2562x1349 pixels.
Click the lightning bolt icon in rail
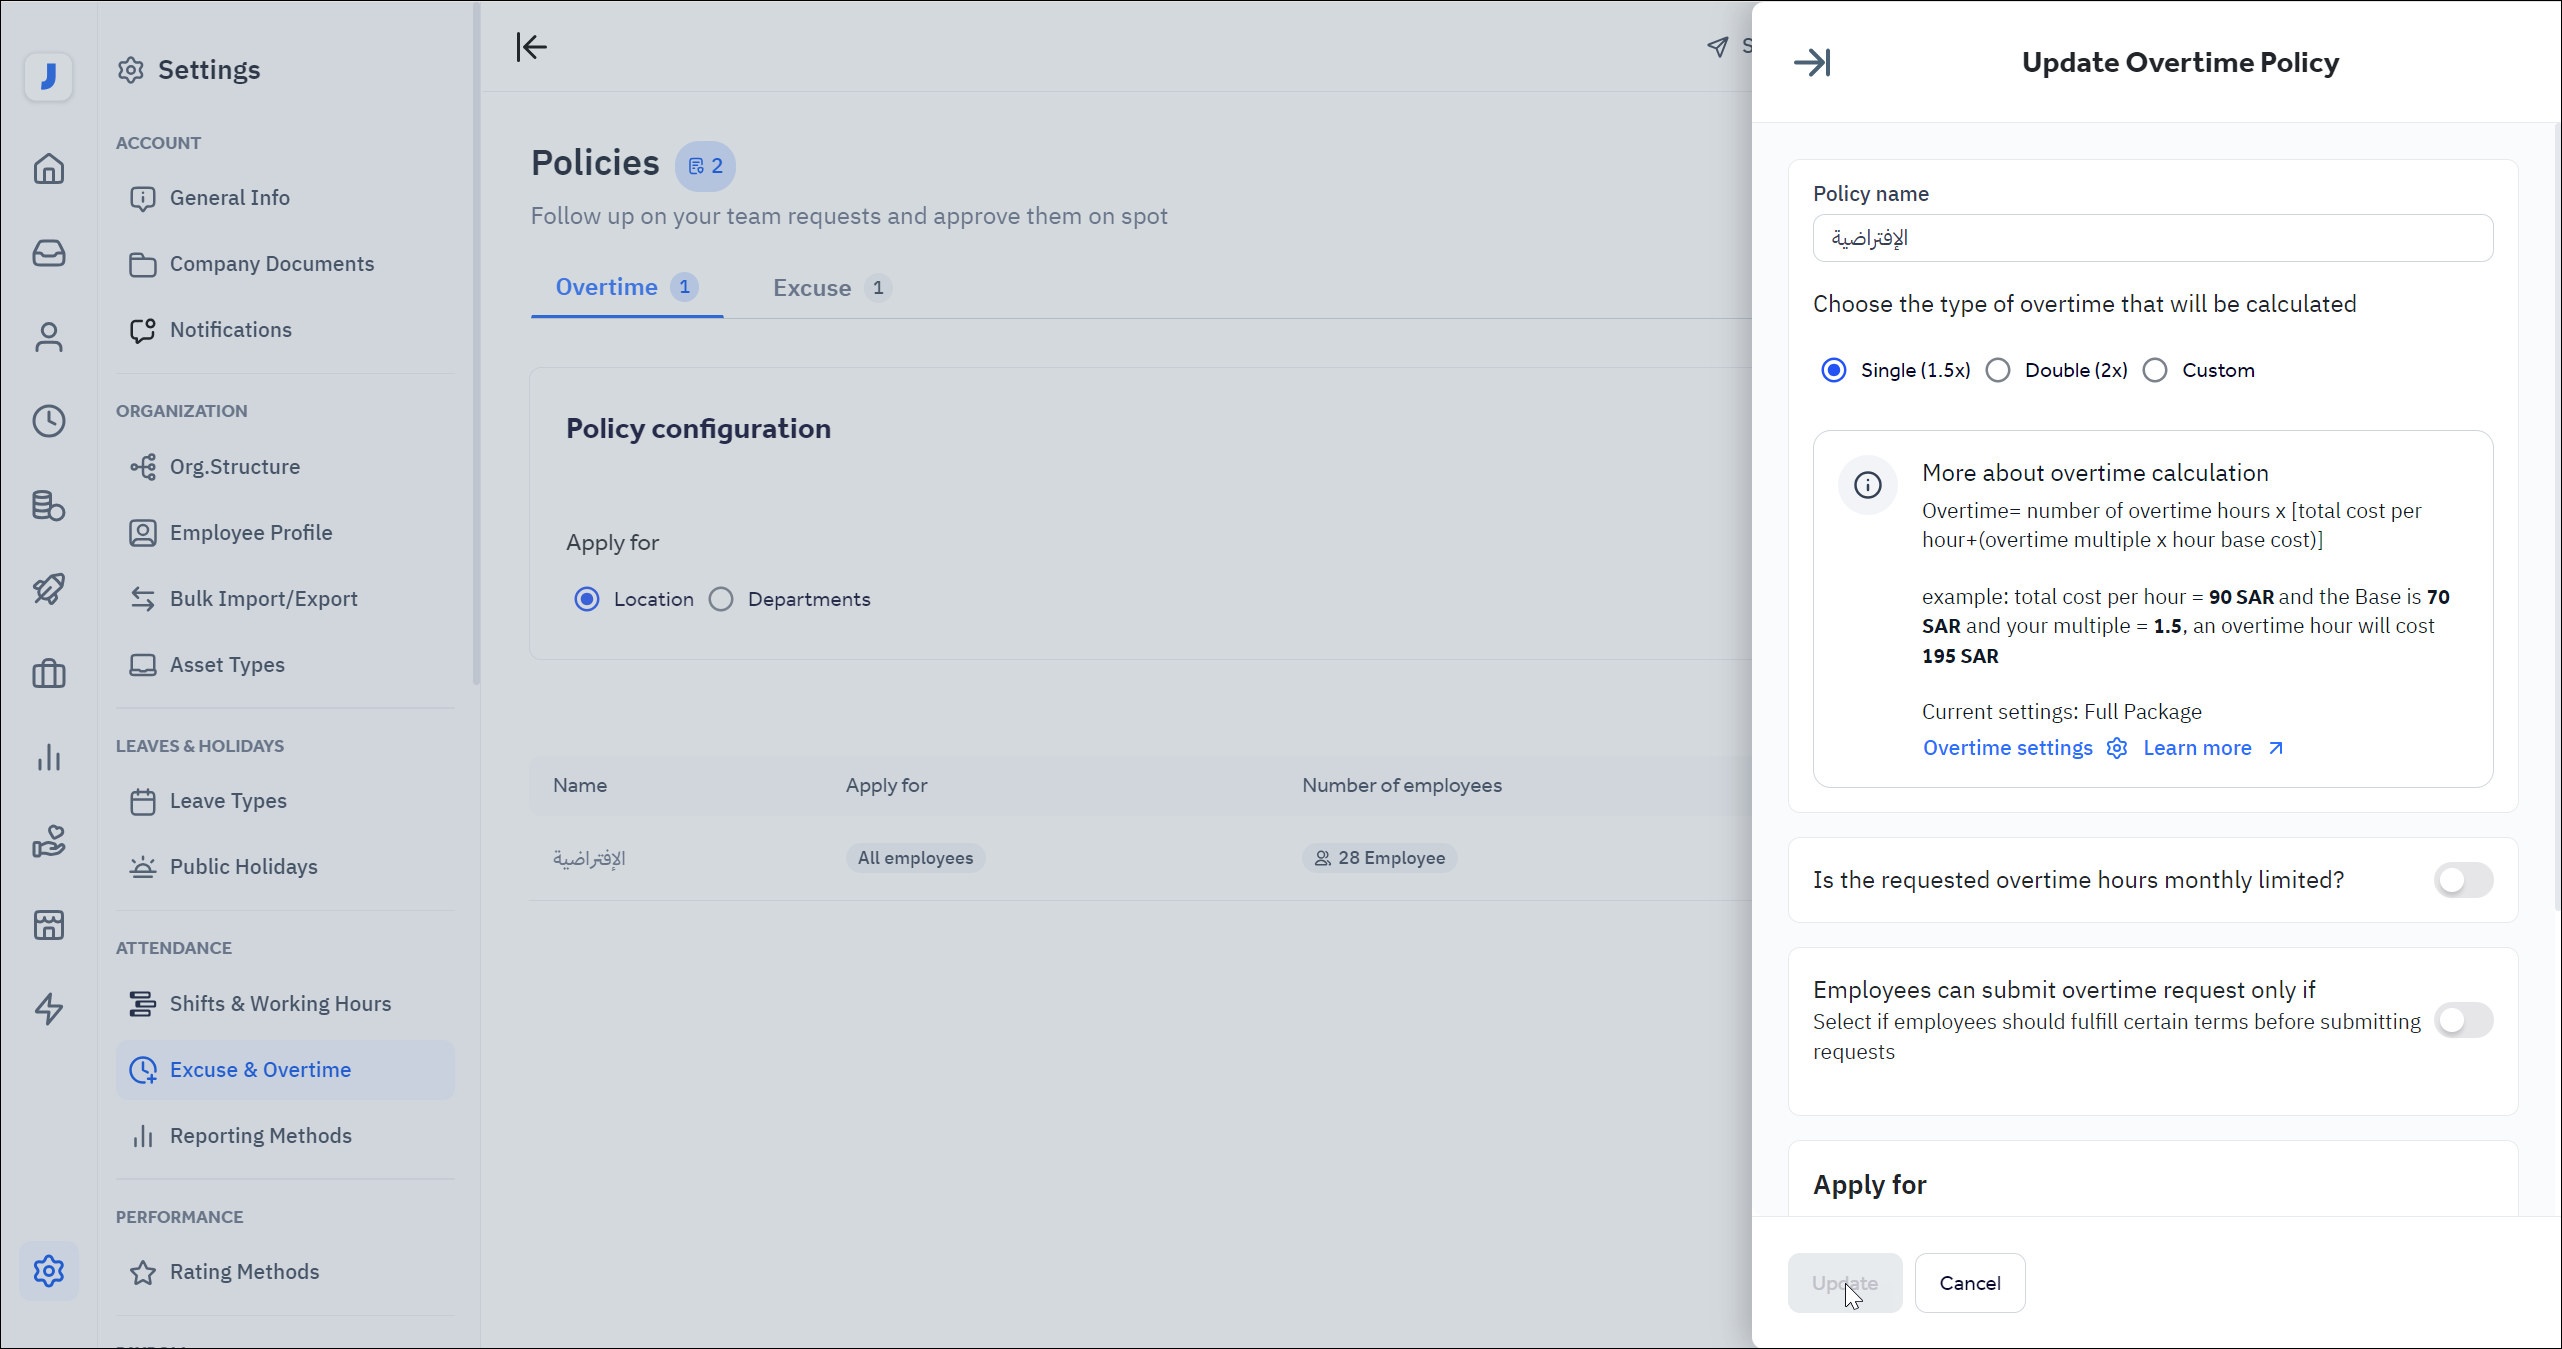[48, 1009]
